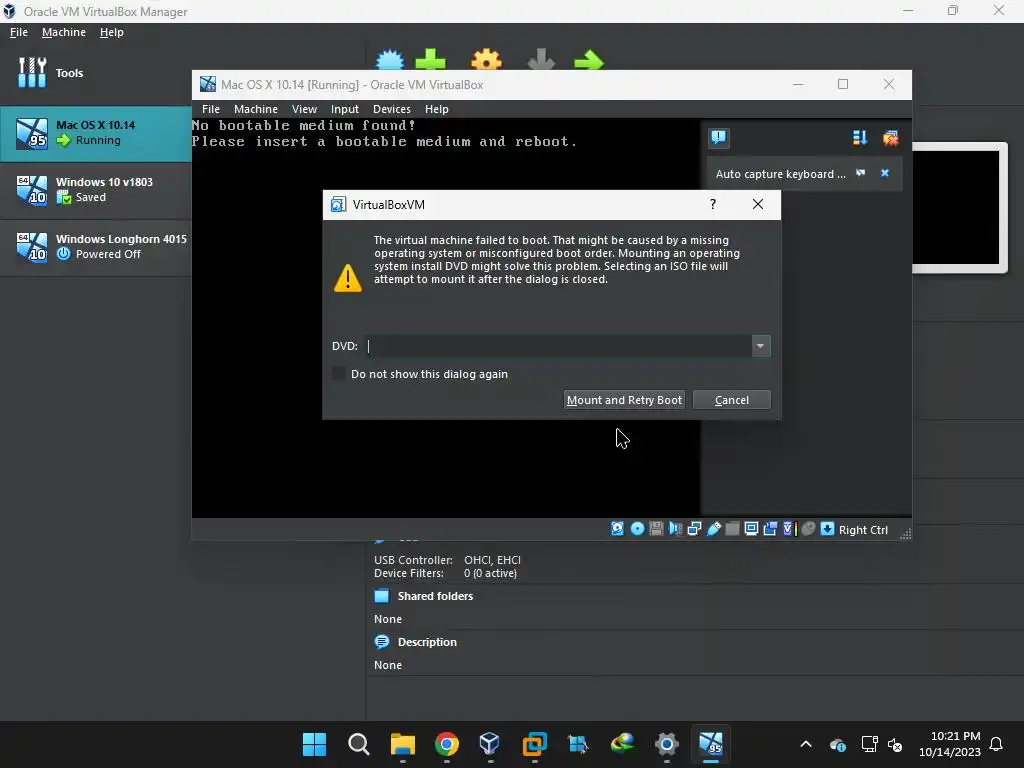This screenshot has width=1024, height=768.
Task: Open the Windows Start menu
Action: 314,744
